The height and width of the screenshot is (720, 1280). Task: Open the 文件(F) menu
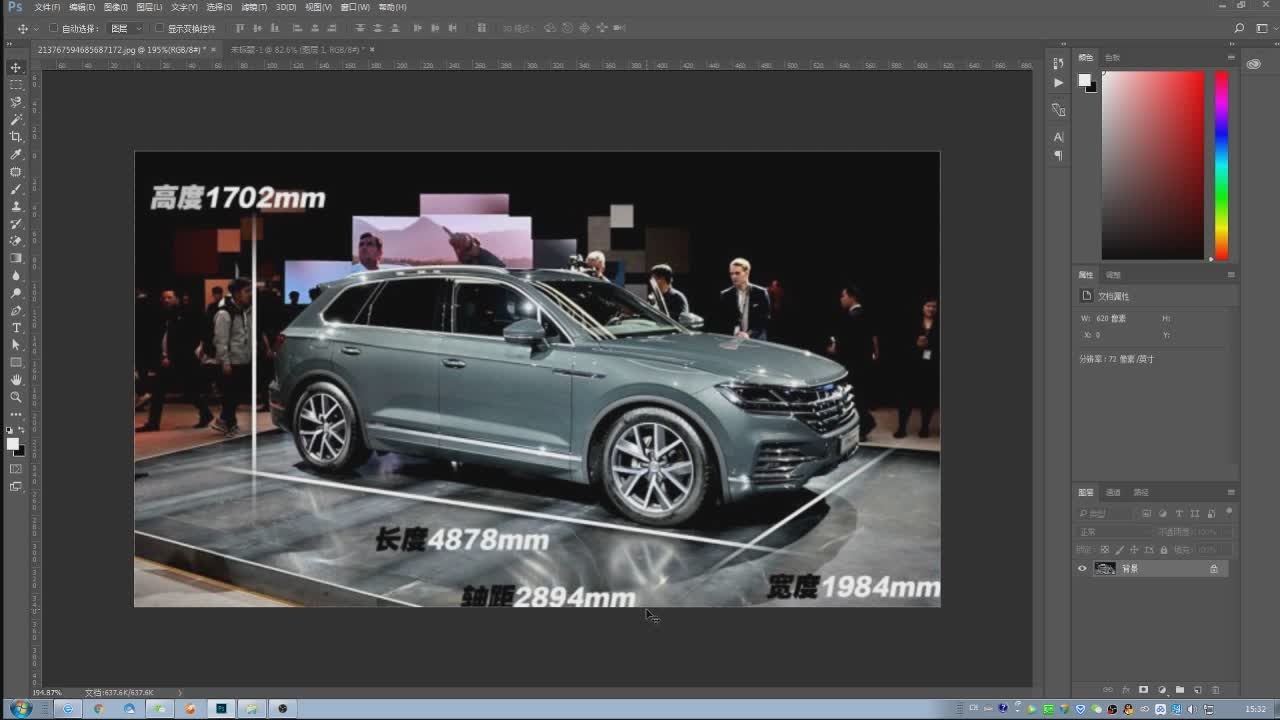(47, 7)
